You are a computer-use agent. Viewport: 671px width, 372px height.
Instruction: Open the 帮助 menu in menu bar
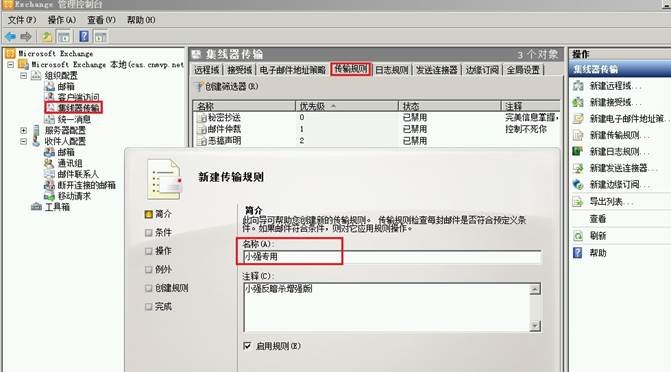coord(141,20)
